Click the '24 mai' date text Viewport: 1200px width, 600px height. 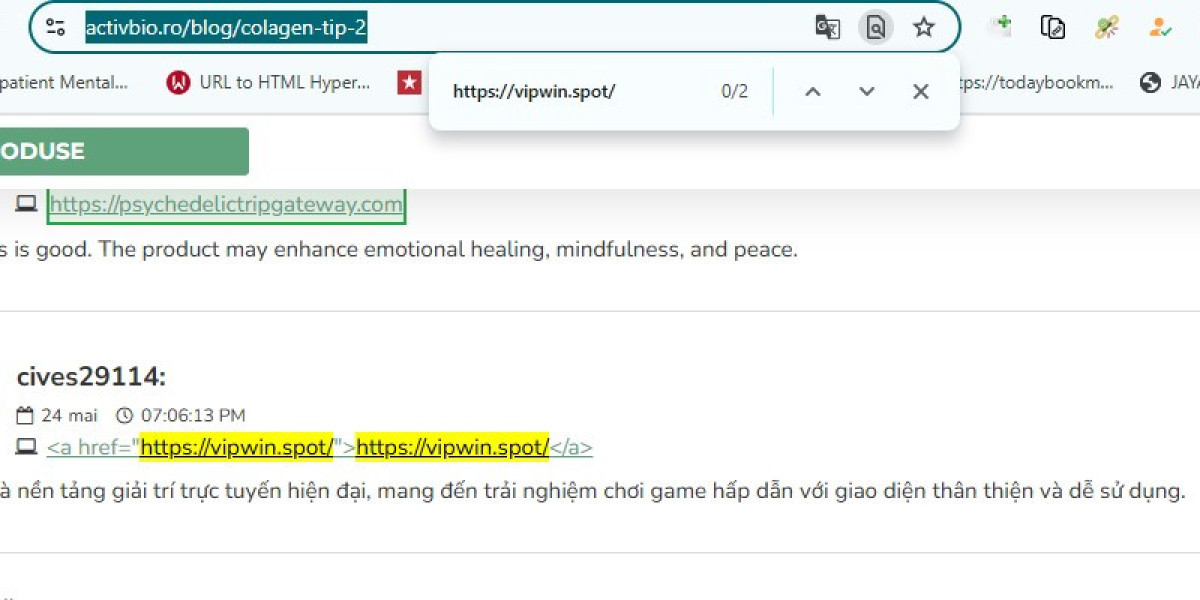[x=69, y=415]
